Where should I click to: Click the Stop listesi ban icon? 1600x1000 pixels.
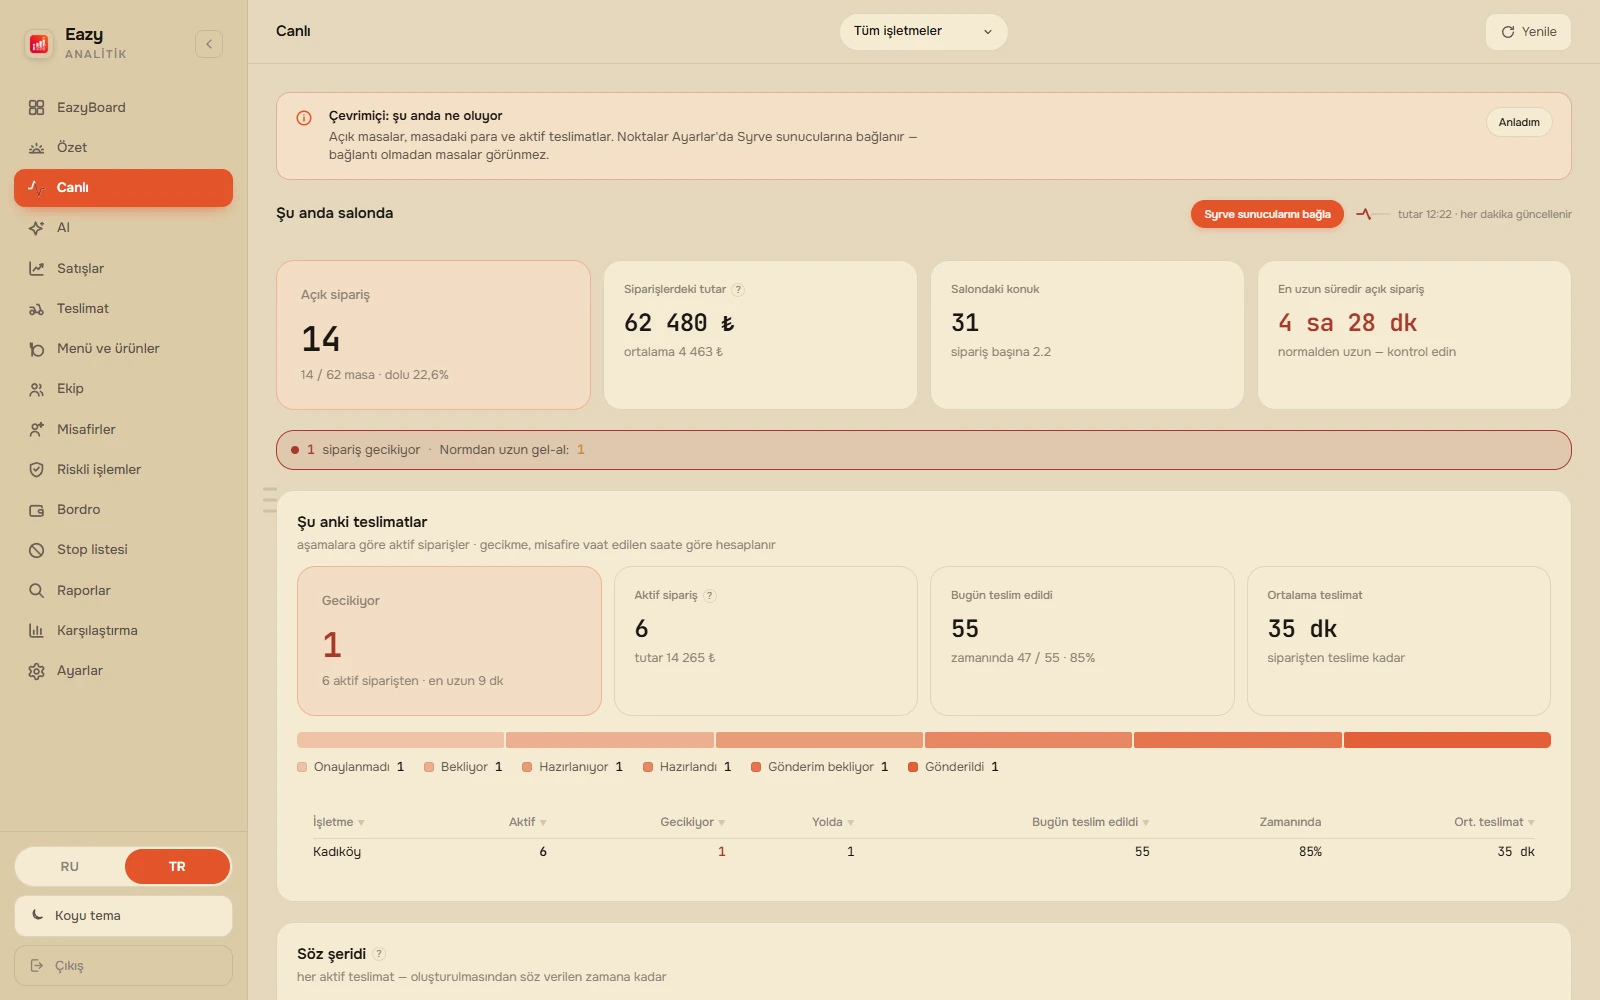37,550
